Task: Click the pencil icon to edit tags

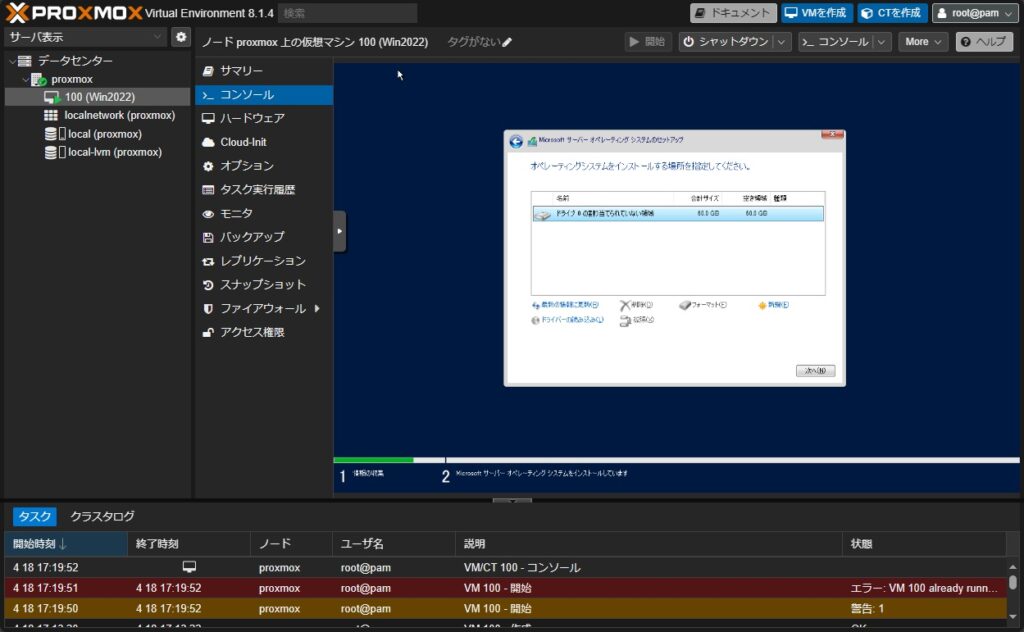Action: pos(507,42)
